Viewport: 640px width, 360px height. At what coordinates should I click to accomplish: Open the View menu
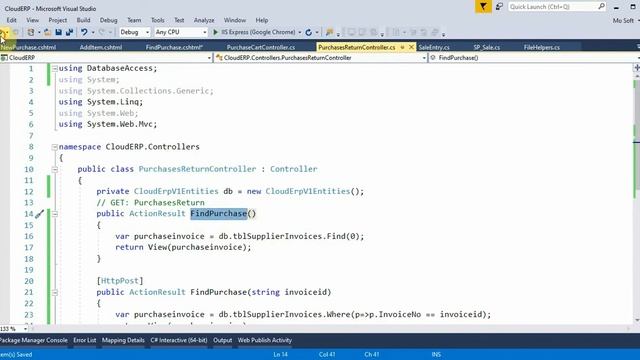pos(33,20)
